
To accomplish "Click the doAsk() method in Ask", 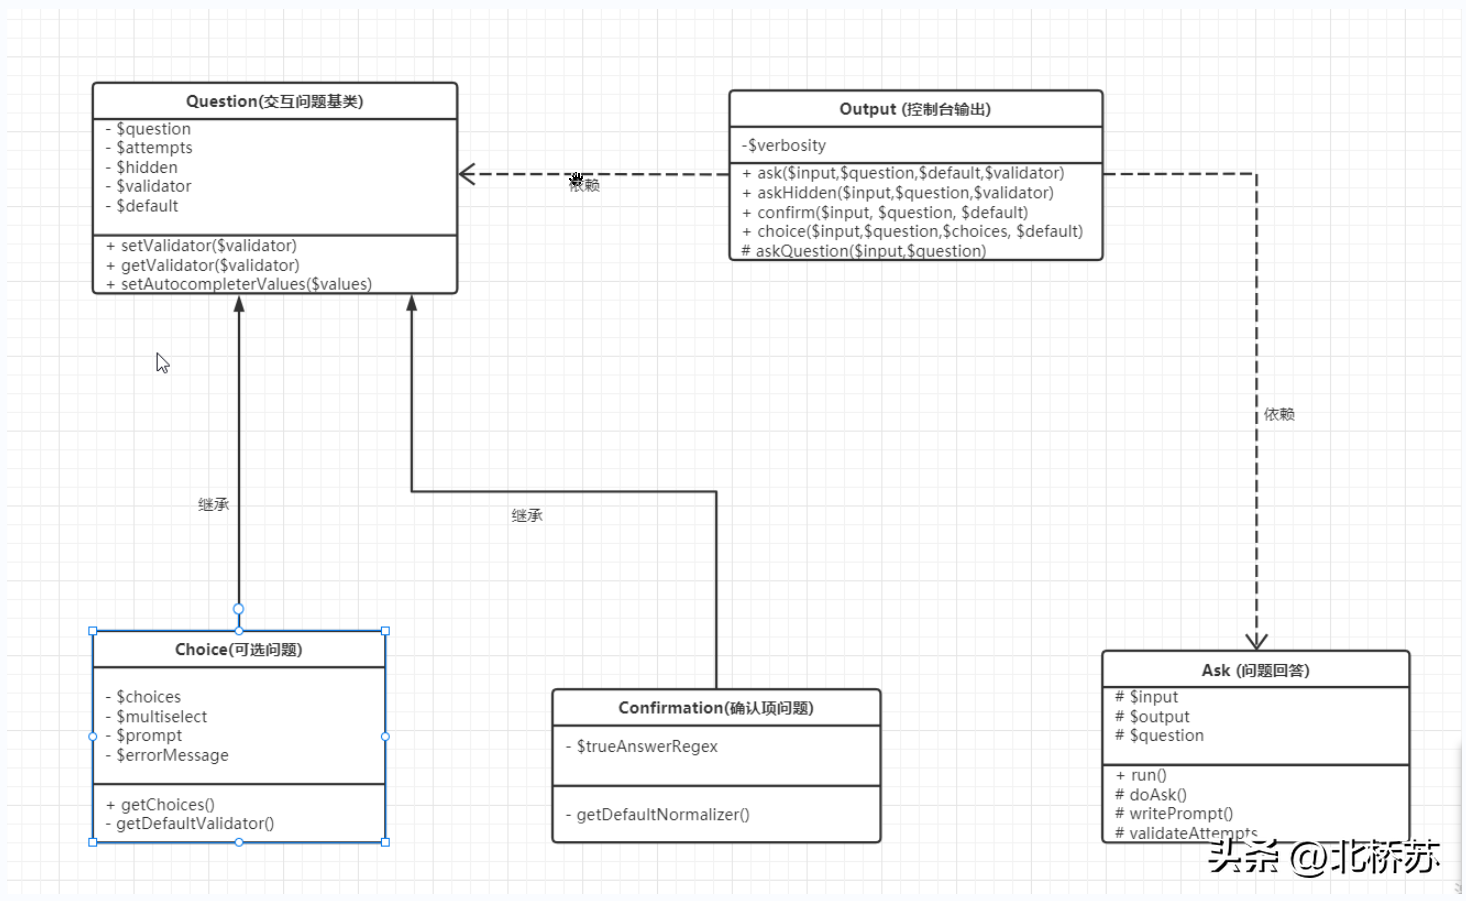I will 1151,795.
